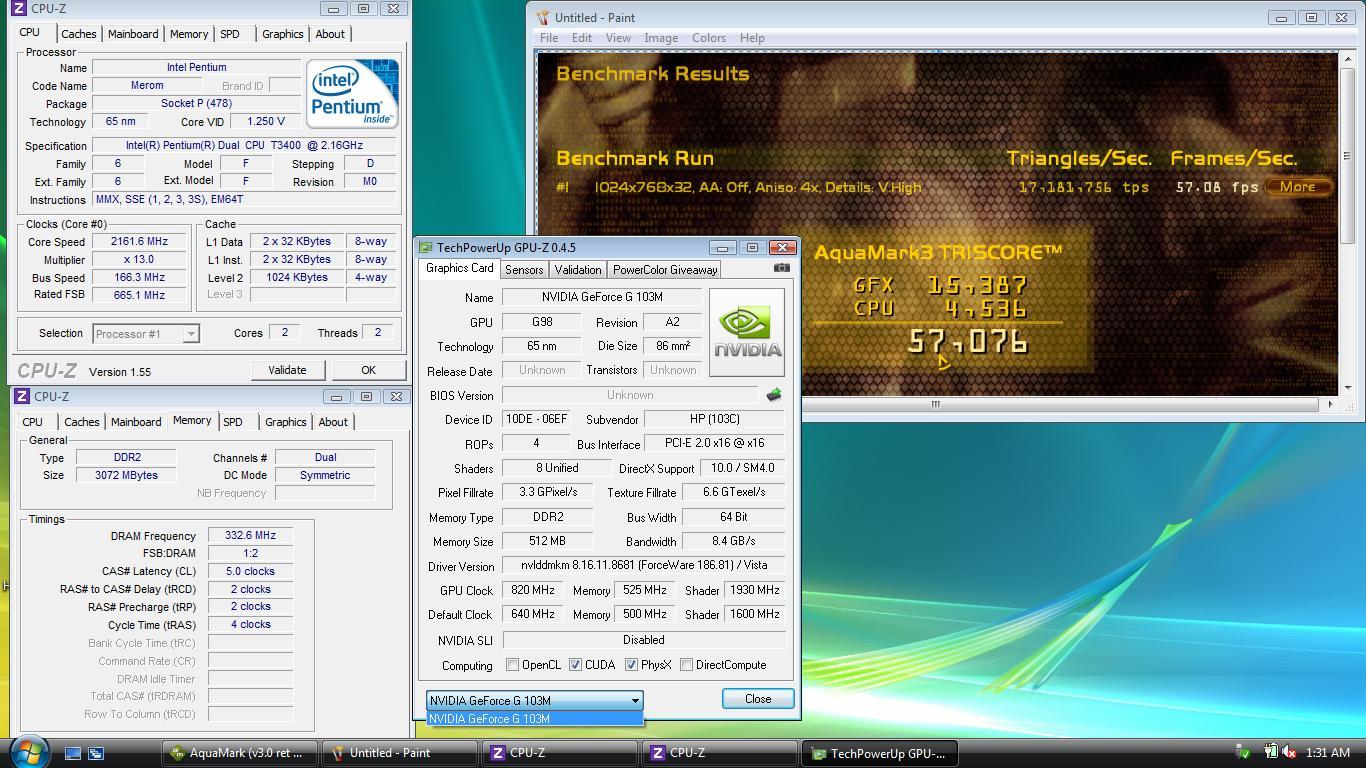Enable the OpenCL checkbox

point(512,665)
